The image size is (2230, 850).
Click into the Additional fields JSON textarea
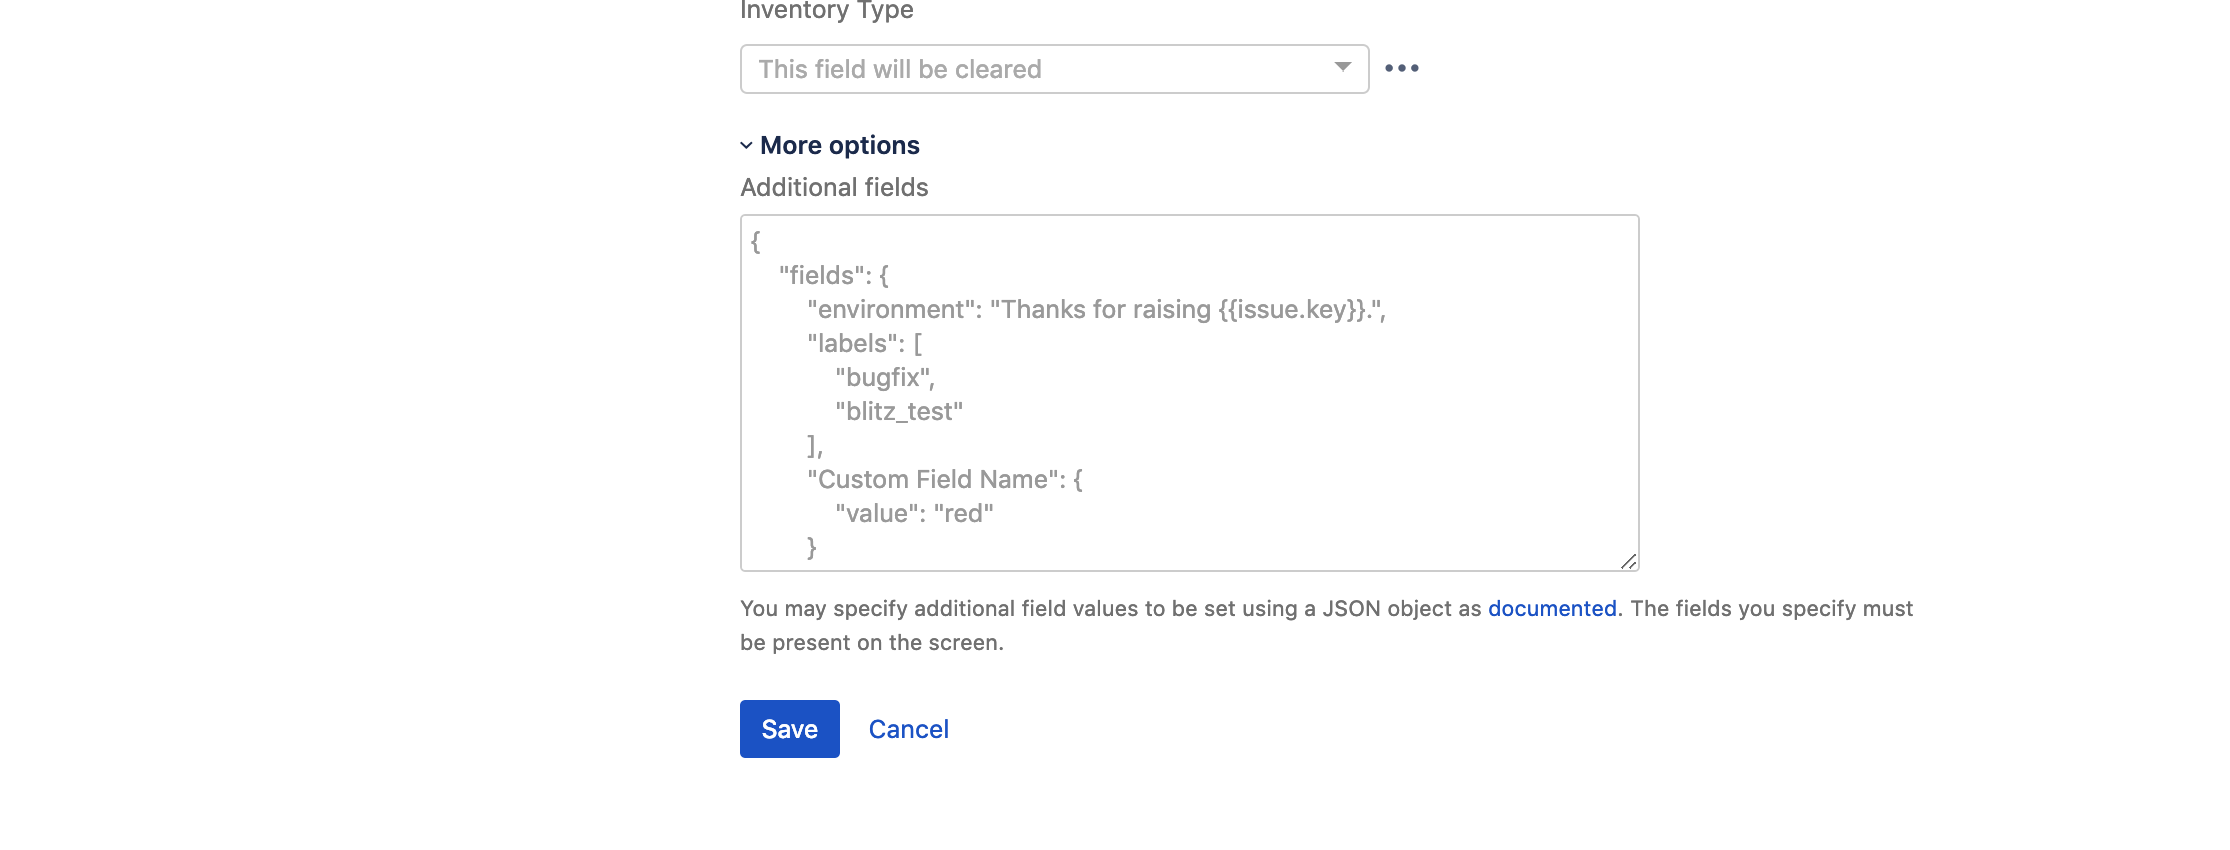[1189, 393]
